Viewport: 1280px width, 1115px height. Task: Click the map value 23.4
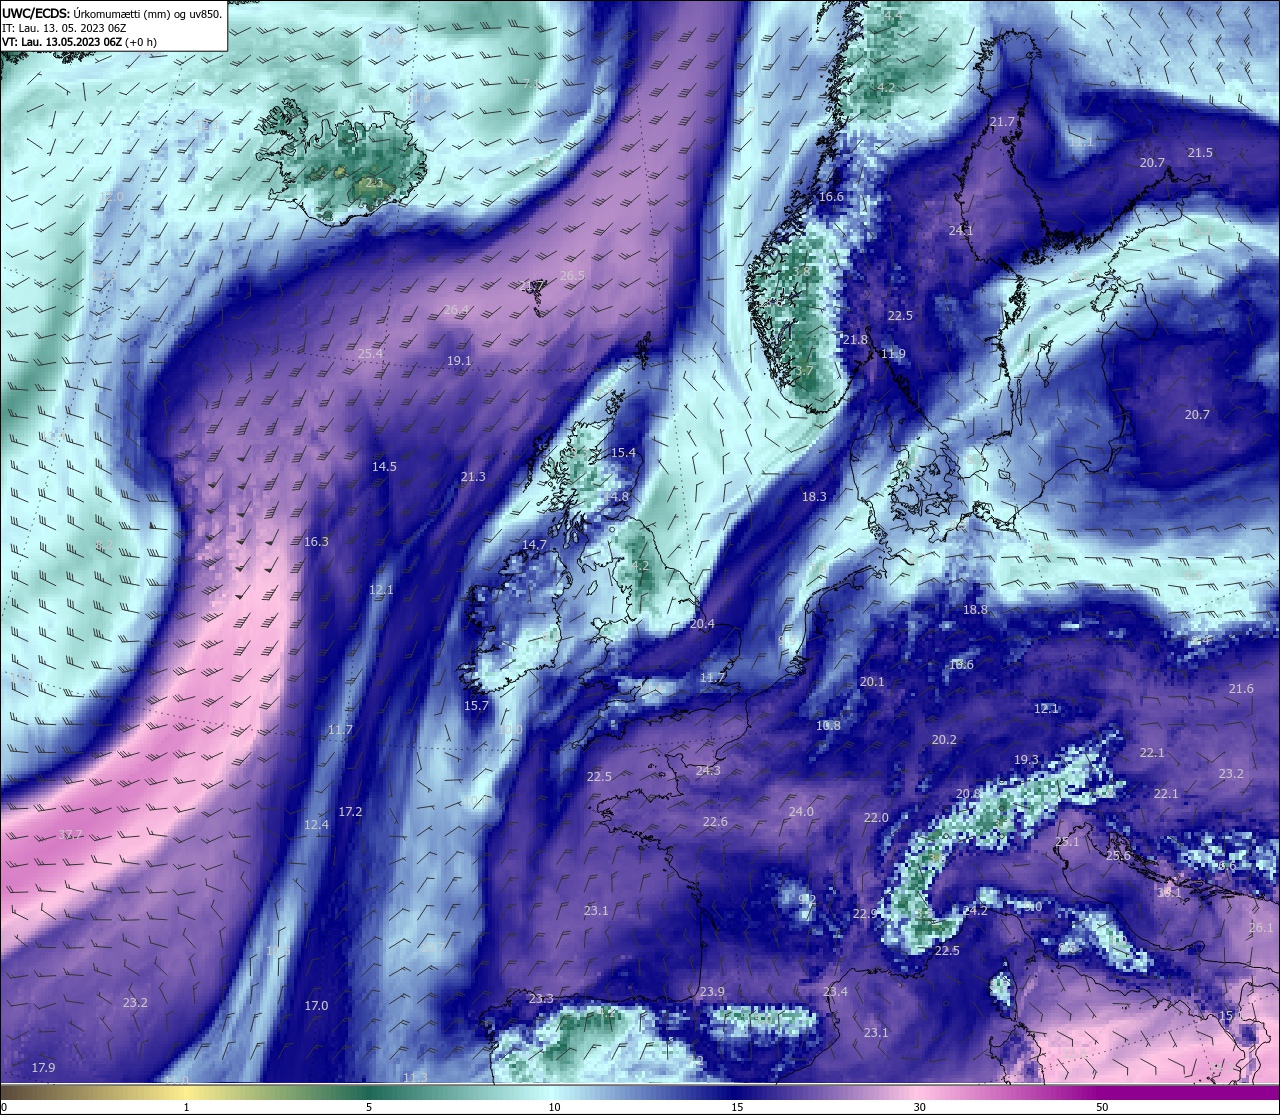coord(835,992)
